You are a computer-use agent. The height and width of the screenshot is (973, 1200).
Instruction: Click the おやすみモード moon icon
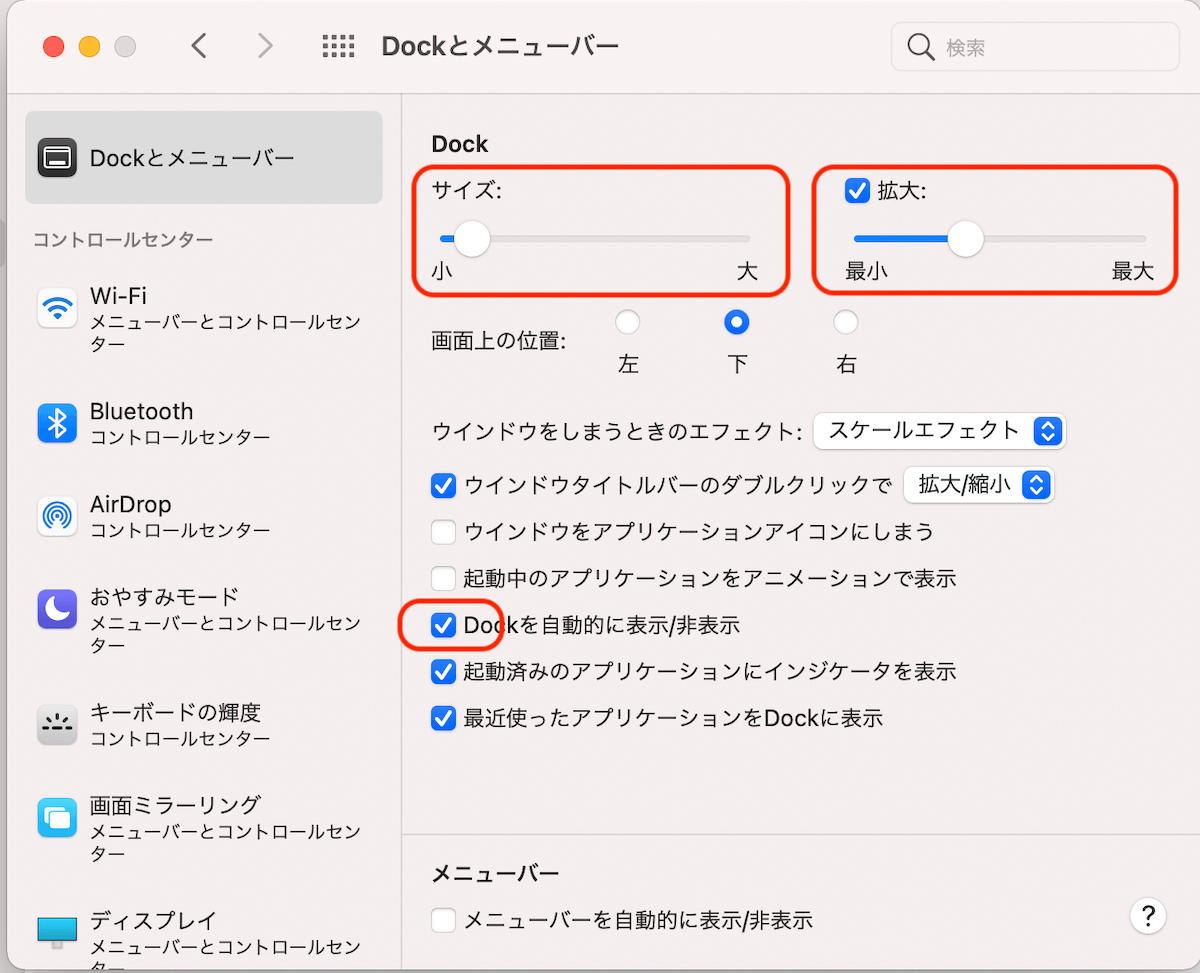(x=57, y=608)
